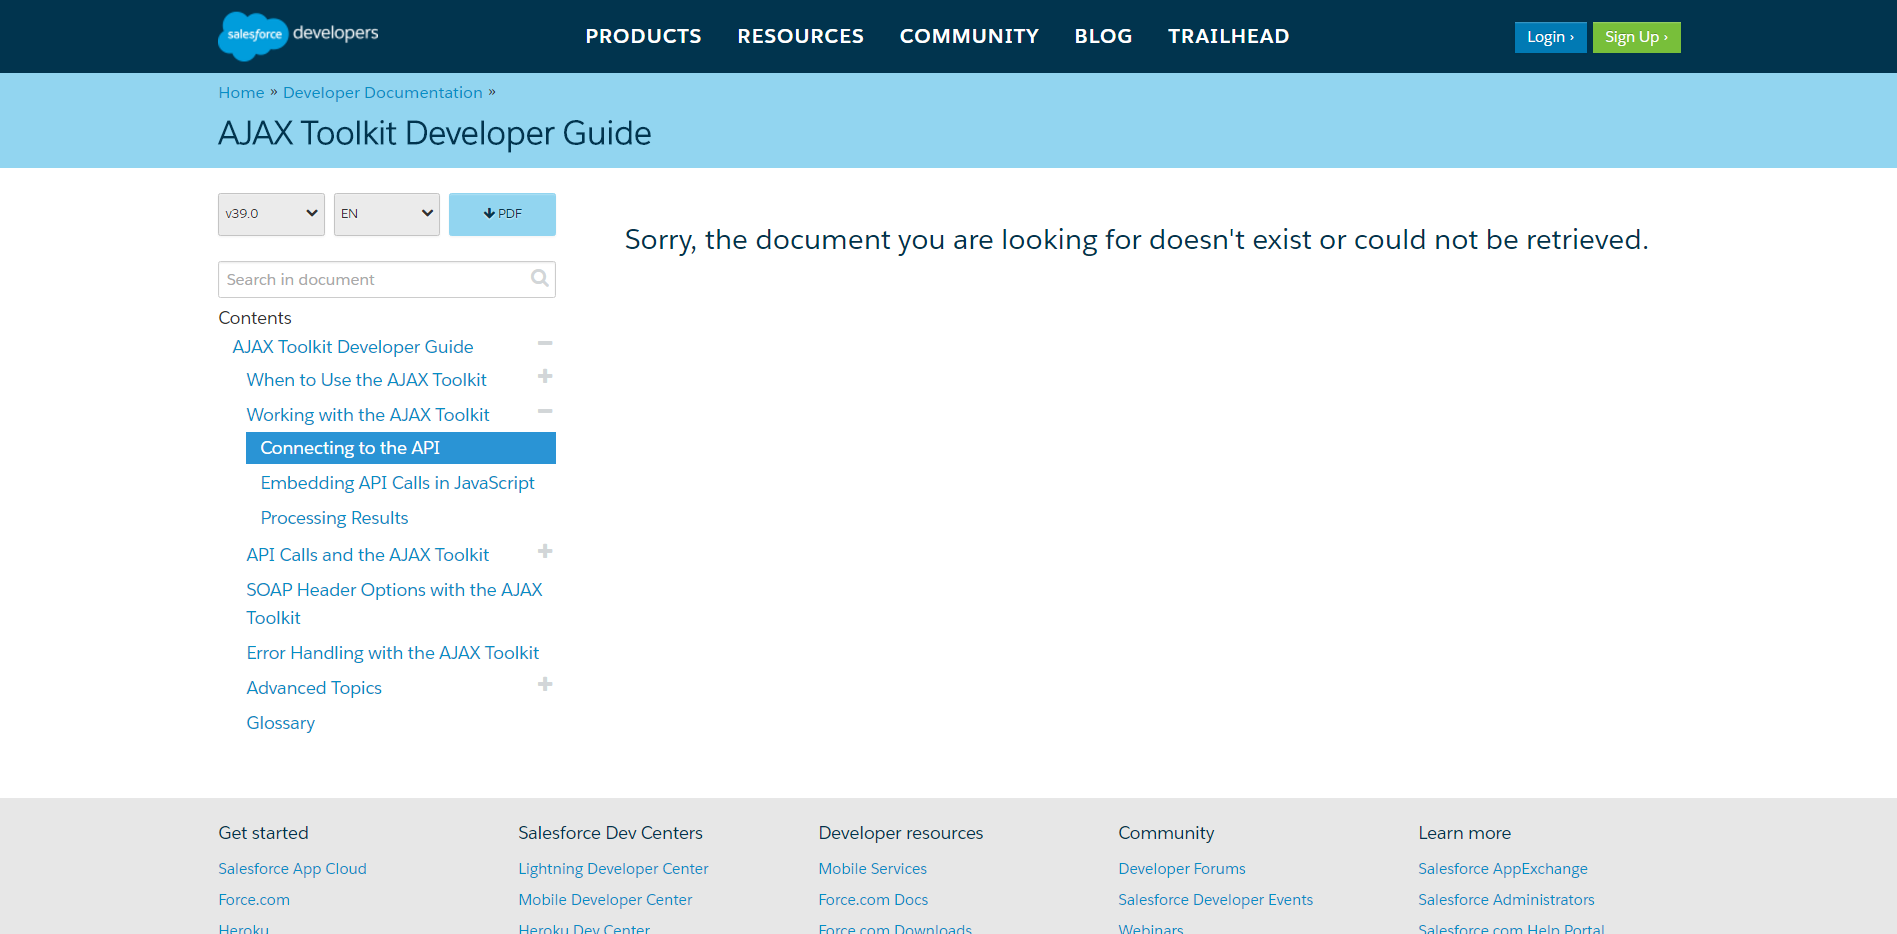Image resolution: width=1897 pixels, height=934 pixels.
Task: Visit Salesforce AppExchange footer link
Action: (1503, 869)
